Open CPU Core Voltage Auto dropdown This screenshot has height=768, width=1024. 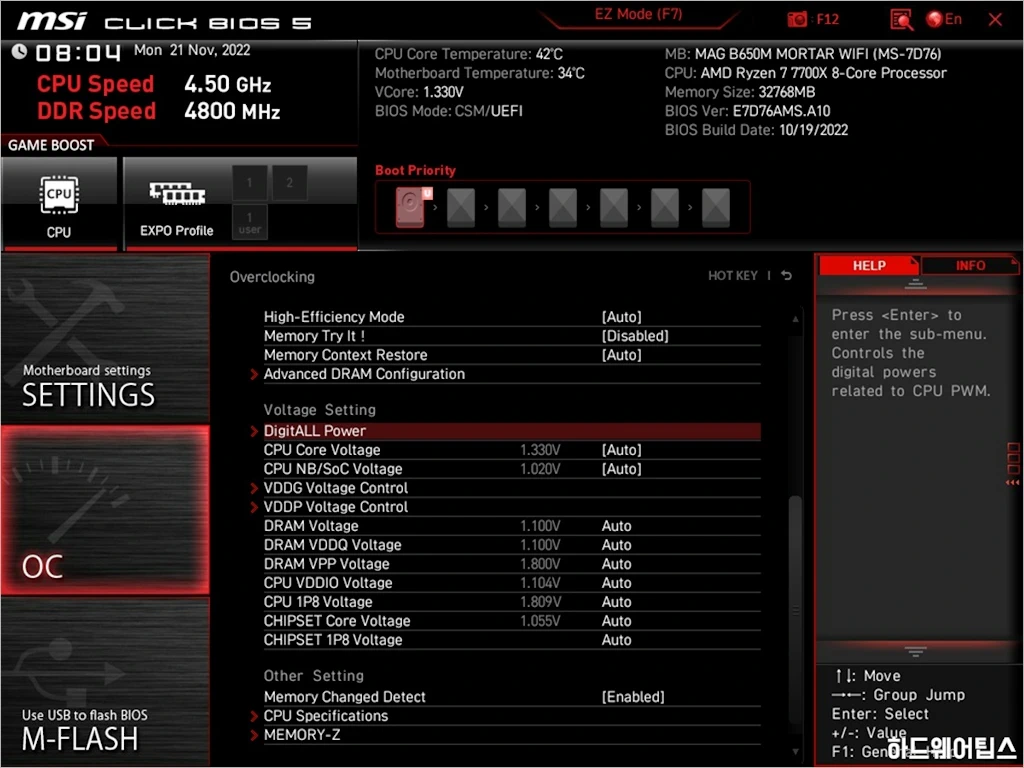(x=621, y=450)
